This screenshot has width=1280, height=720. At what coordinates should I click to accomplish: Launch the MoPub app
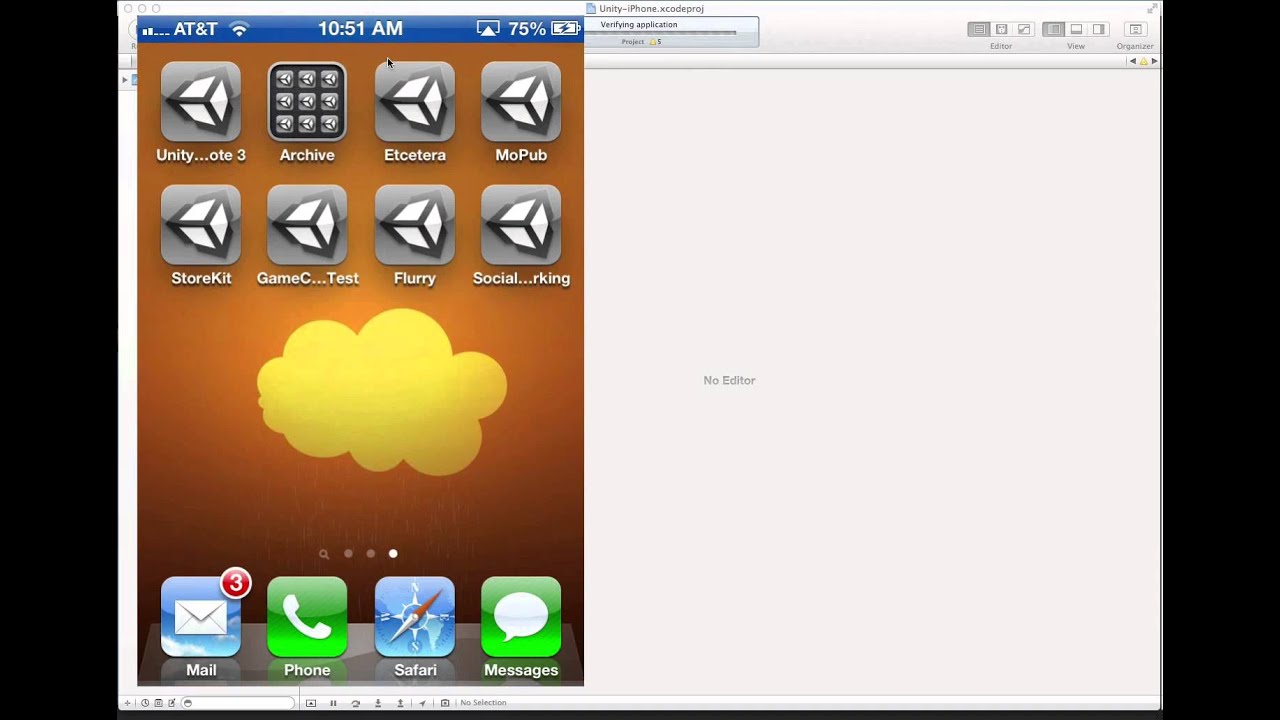(521, 102)
